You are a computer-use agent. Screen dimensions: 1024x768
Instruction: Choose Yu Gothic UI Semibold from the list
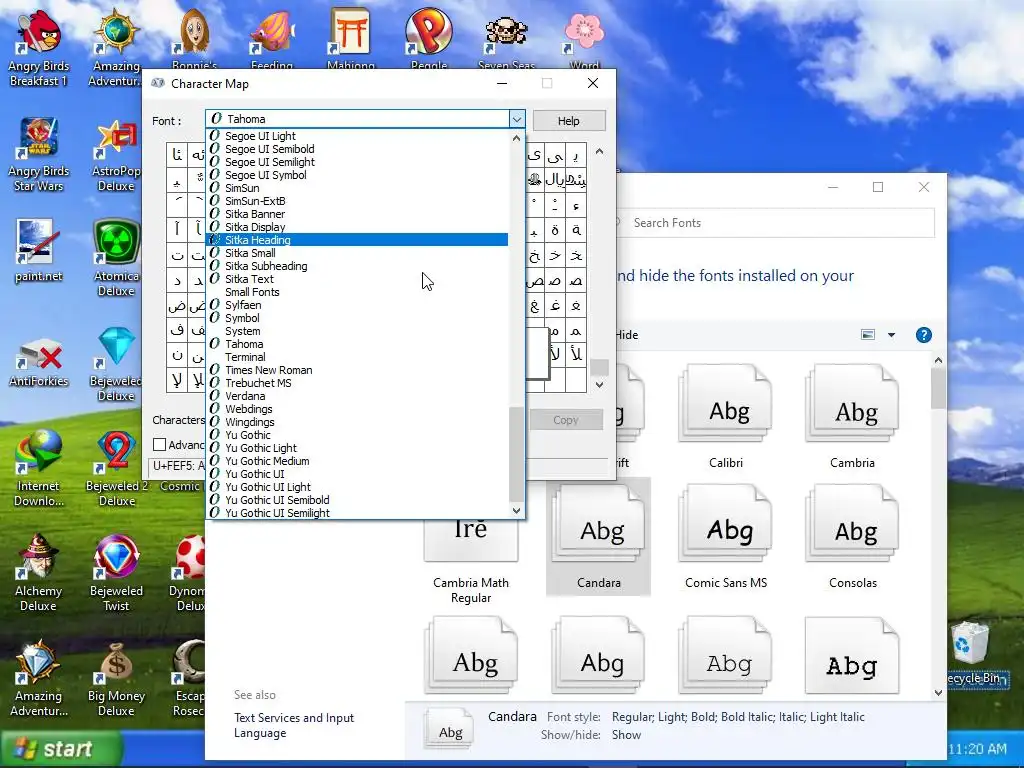pyautogui.click(x=357, y=500)
